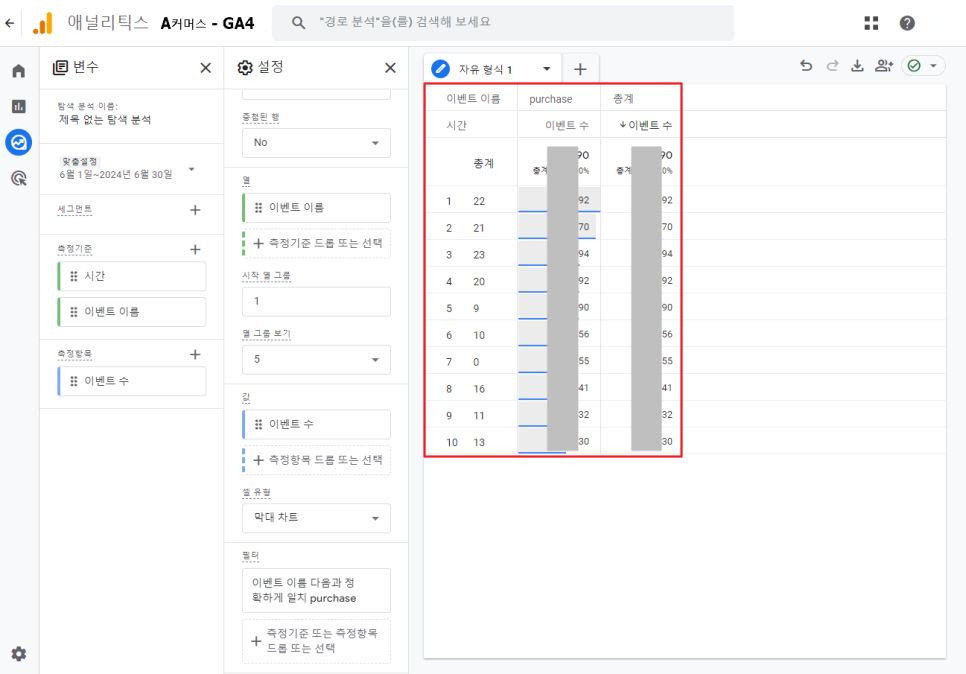
Task: Select table row 2 hour 21
Action: click(553, 228)
